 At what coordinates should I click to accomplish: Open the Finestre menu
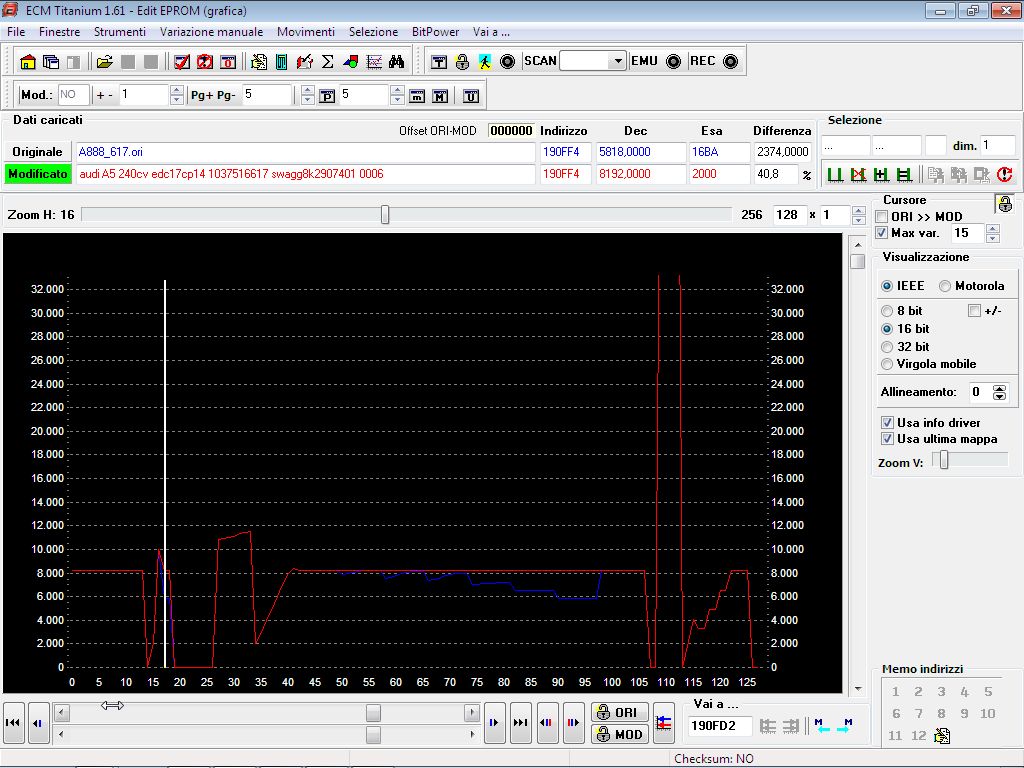[59, 32]
